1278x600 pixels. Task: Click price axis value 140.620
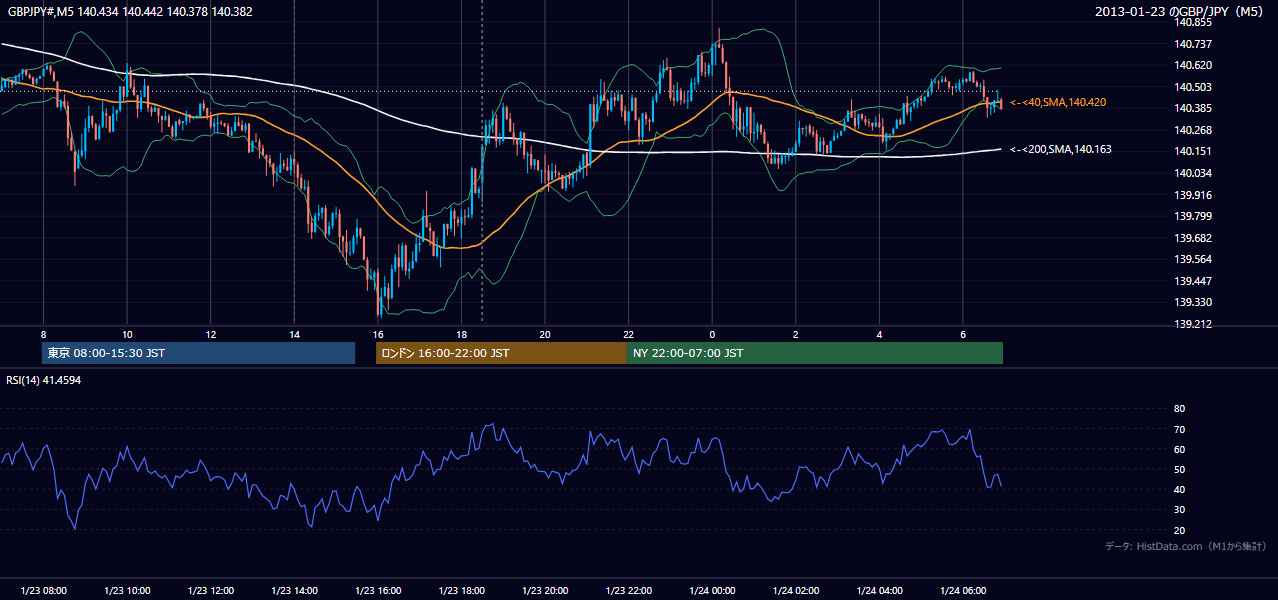tap(1193, 65)
